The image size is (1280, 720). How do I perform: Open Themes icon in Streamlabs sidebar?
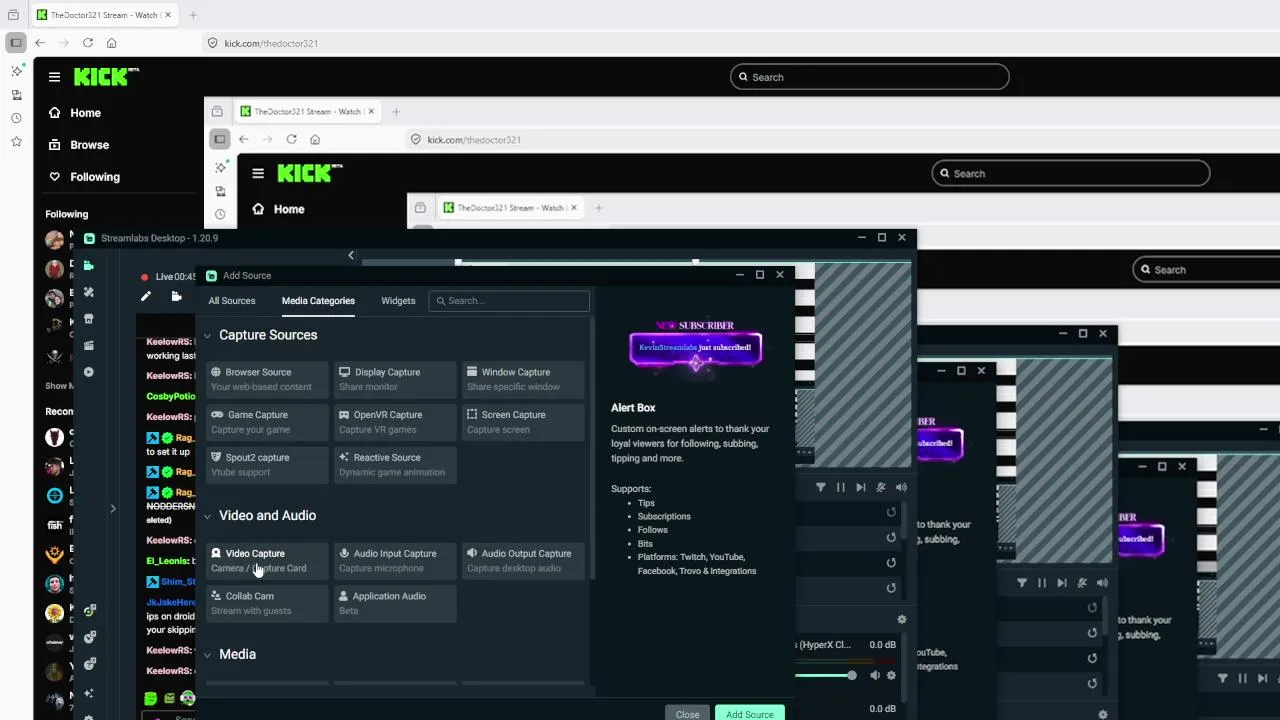coord(89,292)
